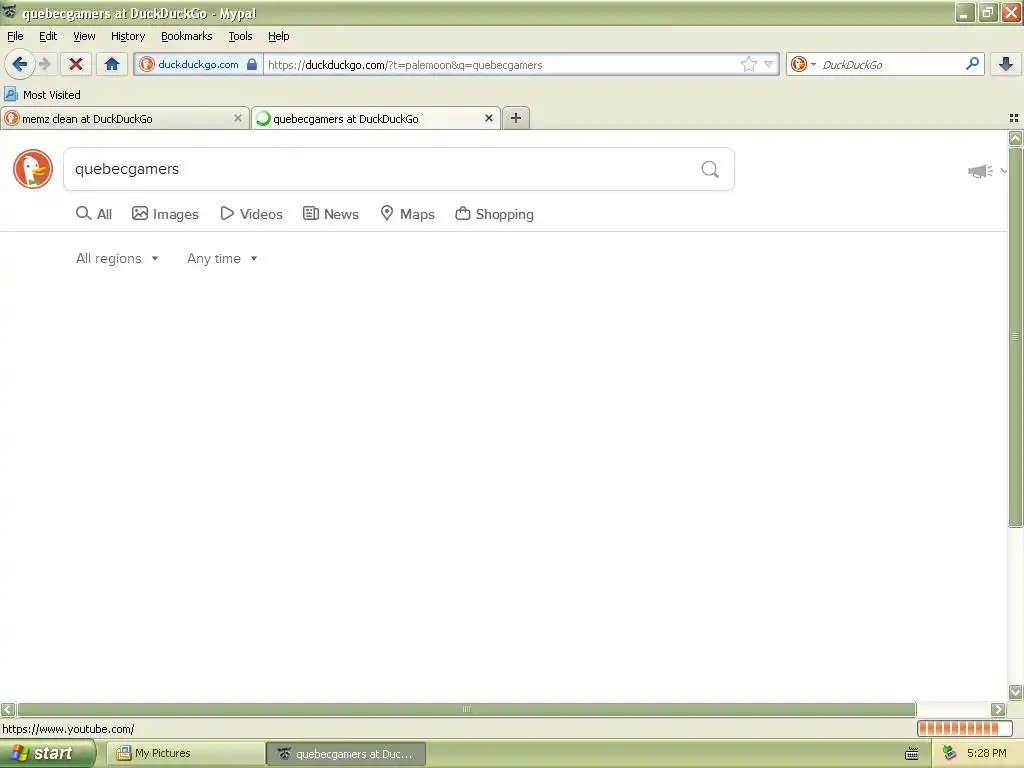
Task: Click the horizontal scrollbar right arrow
Action: click(998, 709)
